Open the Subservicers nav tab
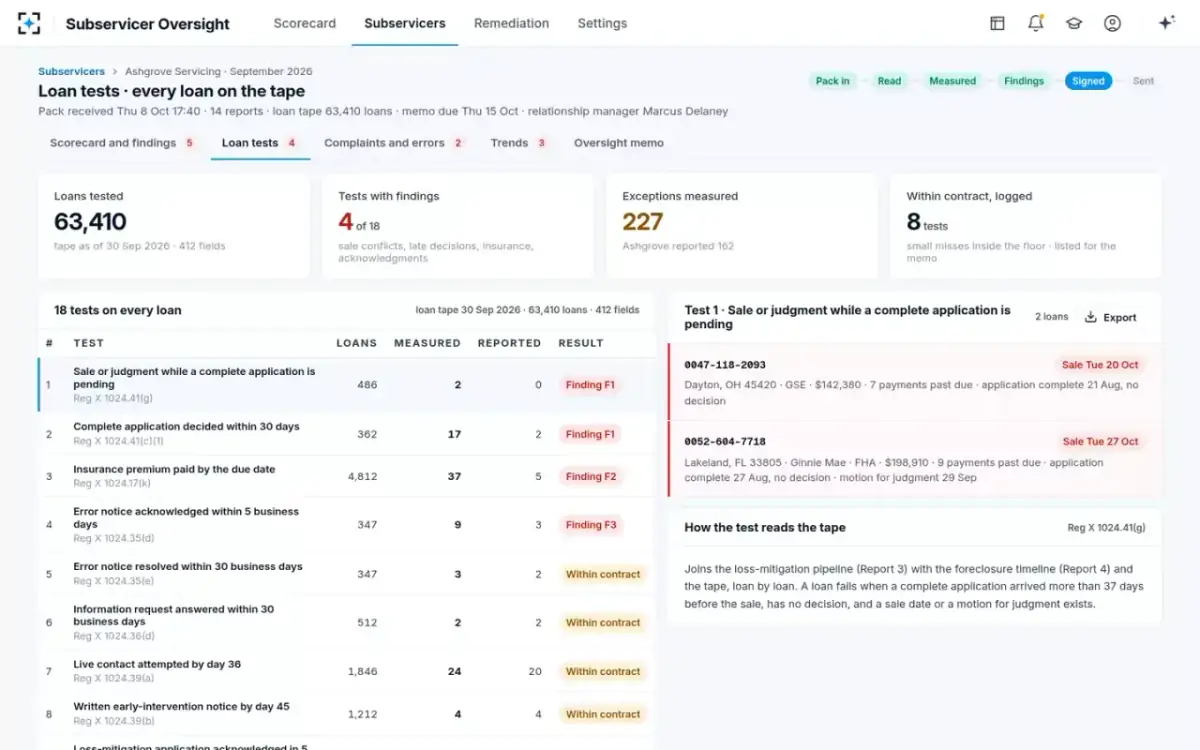 (405, 23)
